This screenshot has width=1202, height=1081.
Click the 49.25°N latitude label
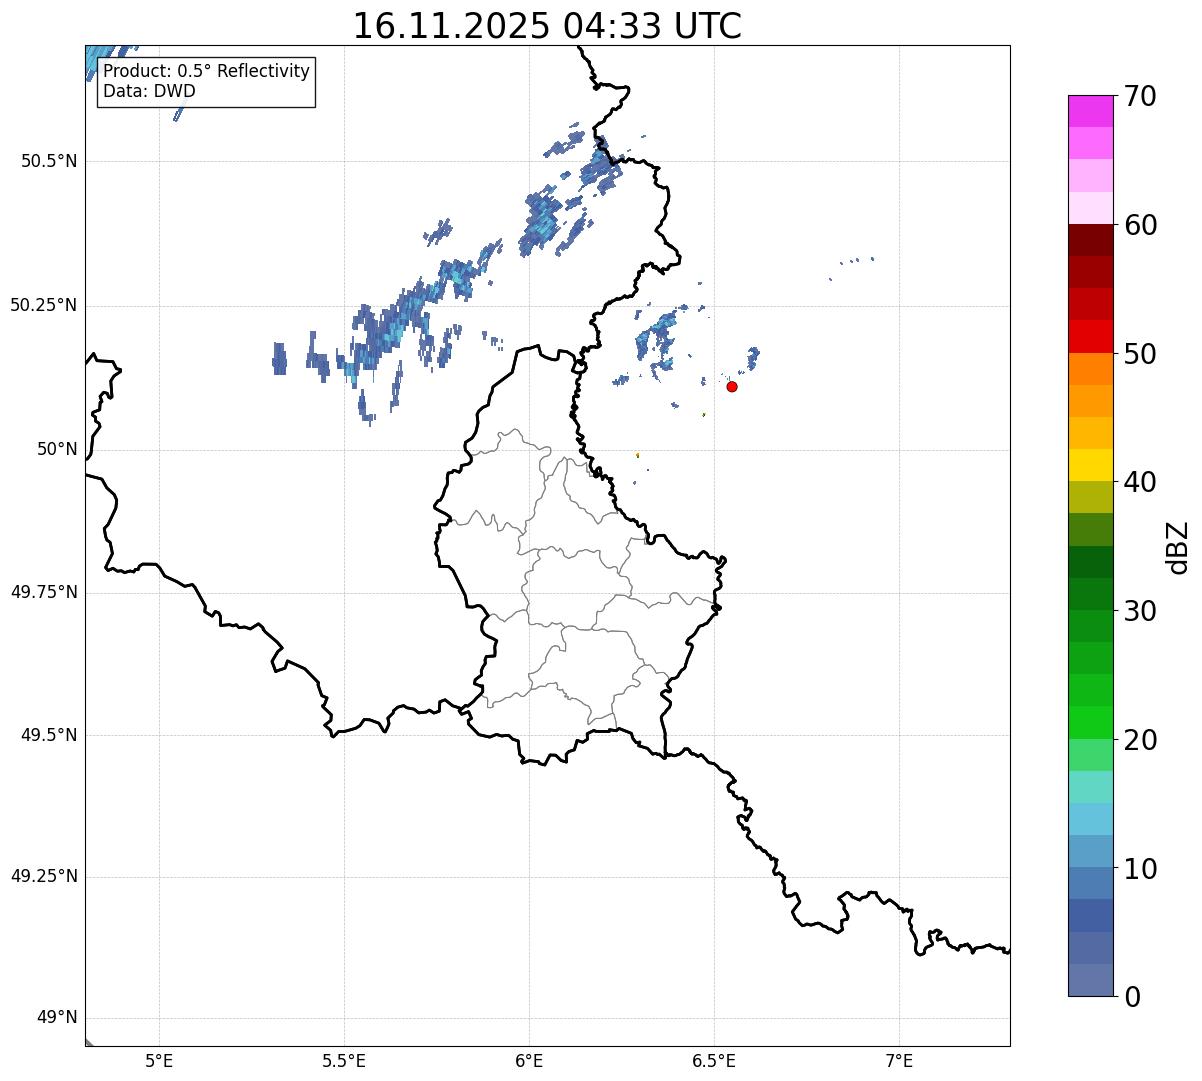tap(43, 876)
